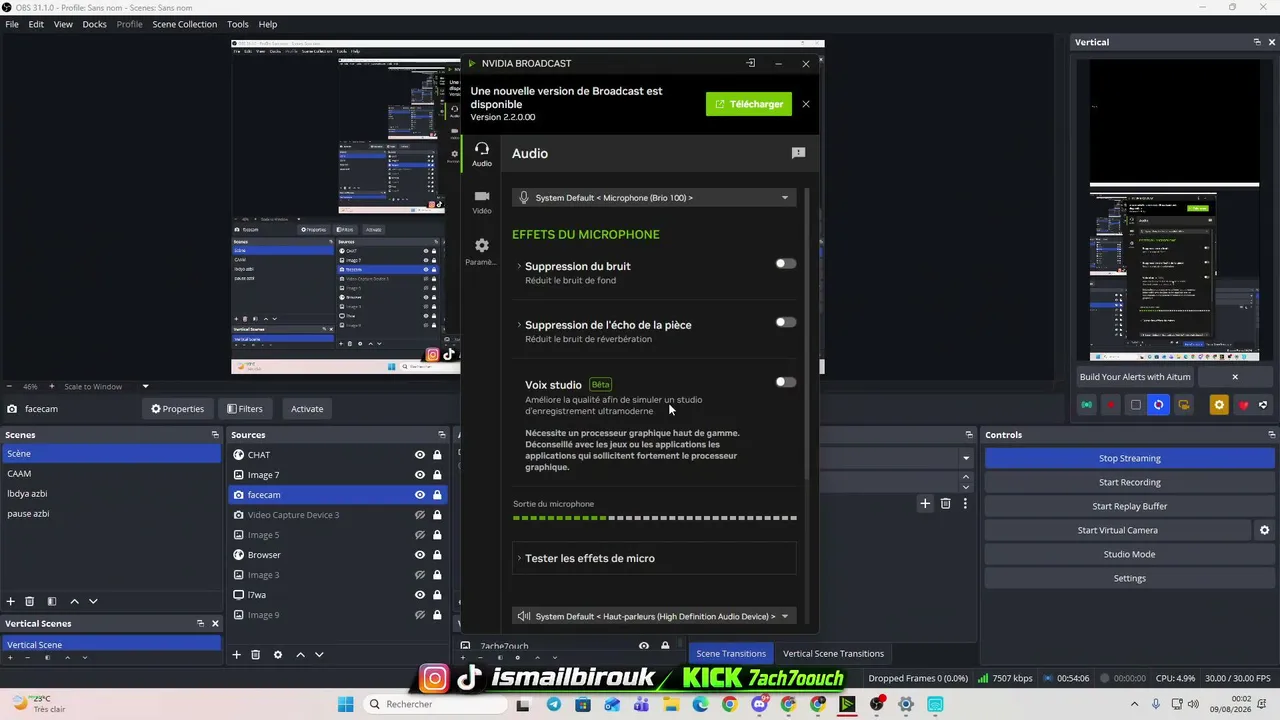Click the yellow virtual camera icon in Vertical dock
1280x720 pixels.
pyautogui.click(x=1183, y=405)
